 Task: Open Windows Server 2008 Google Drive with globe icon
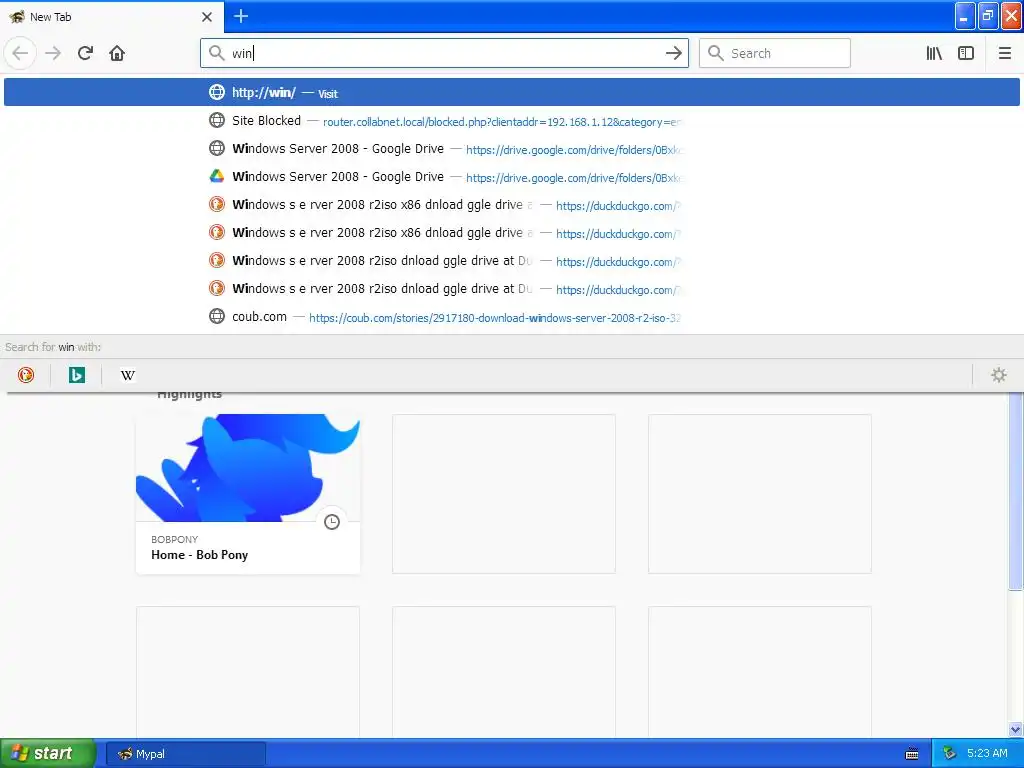(x=511, y=148)
